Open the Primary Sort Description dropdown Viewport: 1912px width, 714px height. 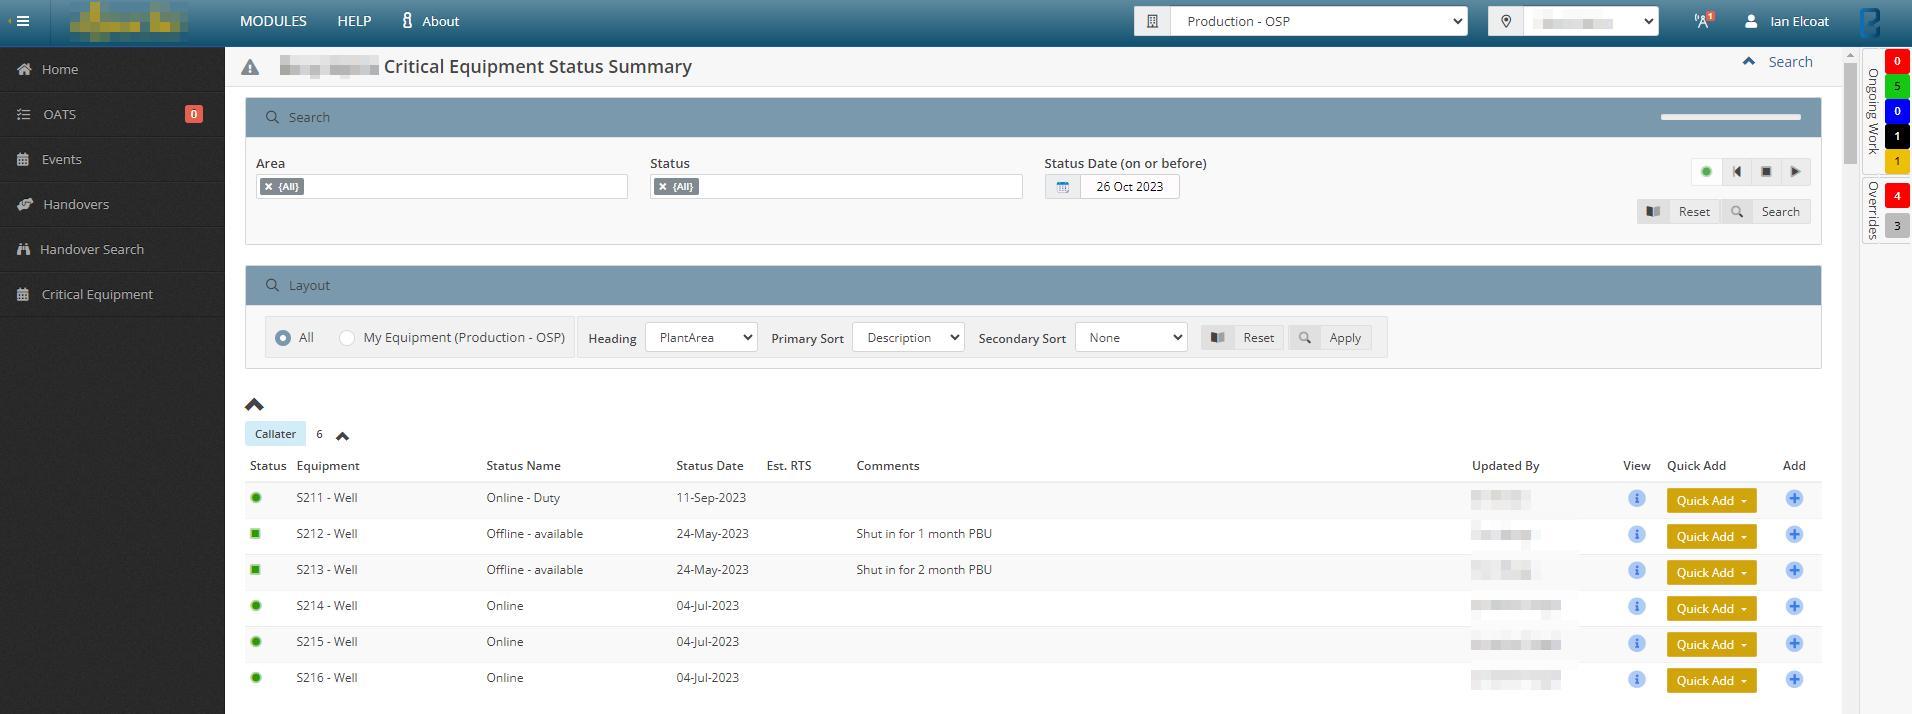pyautogui.click(x=908, y=338)
